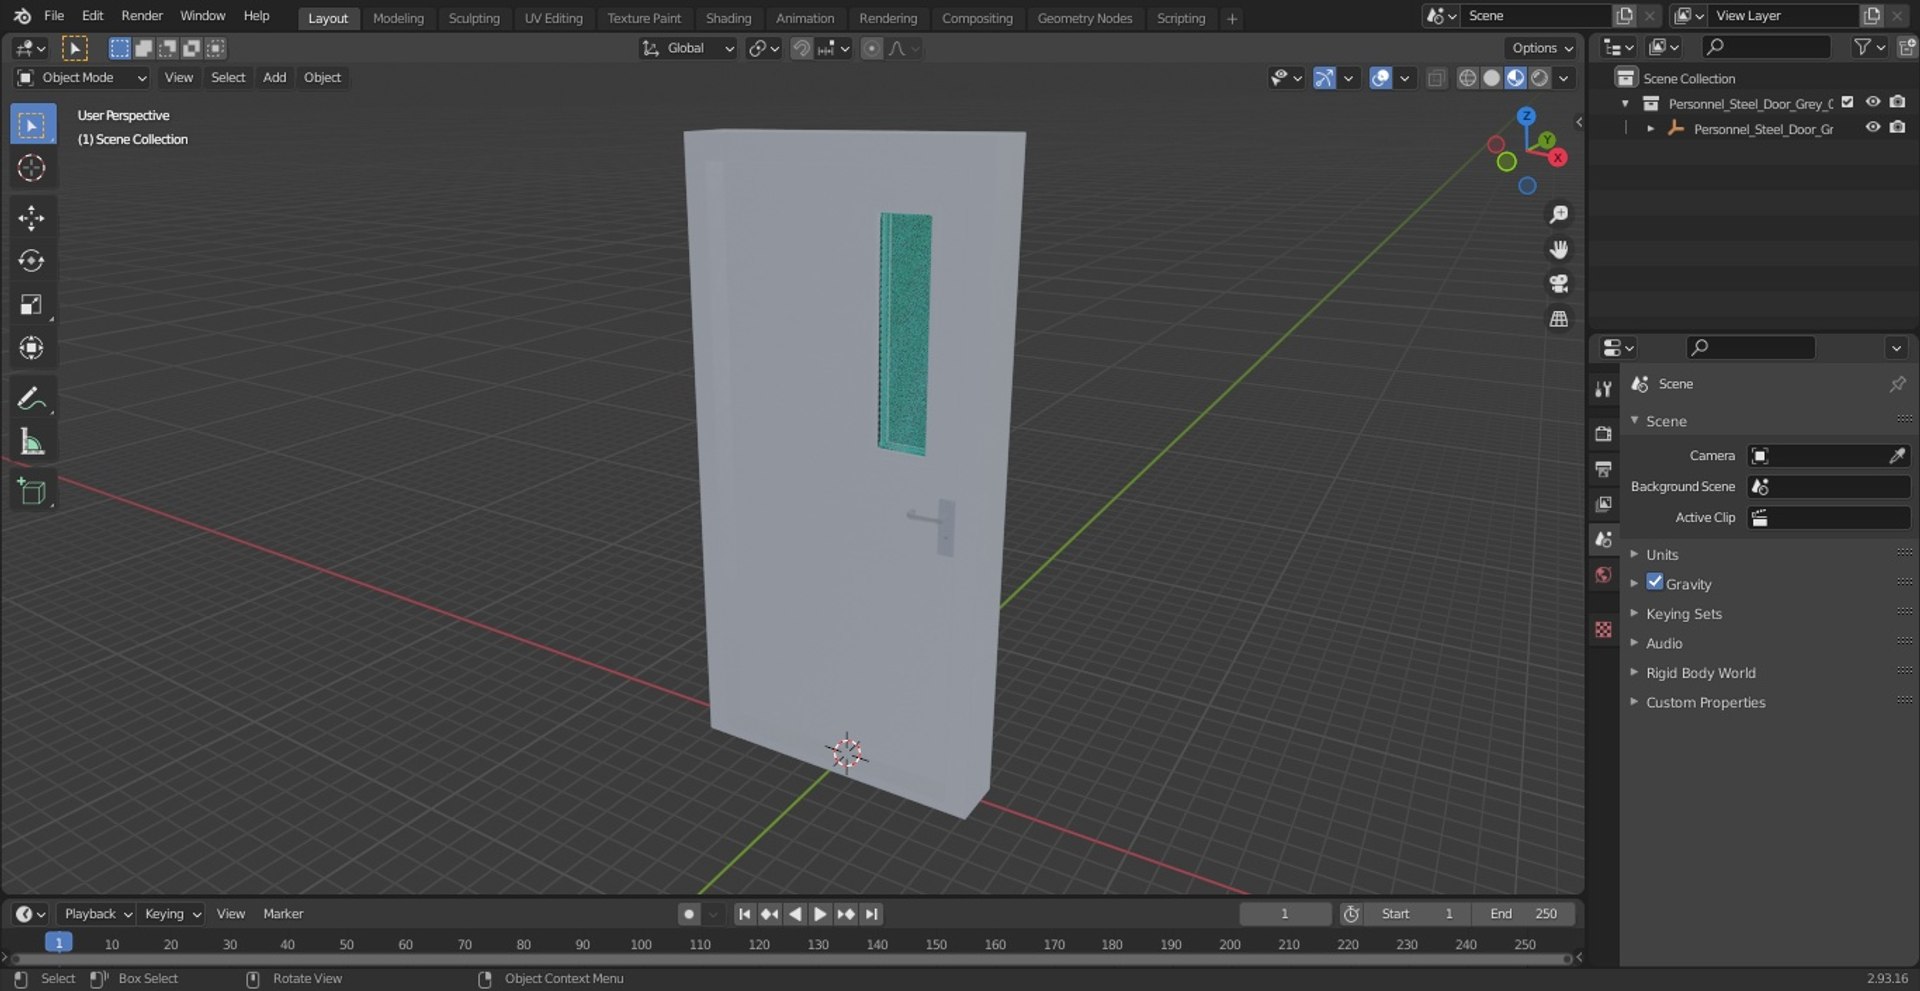
Task: Open the Scene properties tab
Action: (1603, 539)
